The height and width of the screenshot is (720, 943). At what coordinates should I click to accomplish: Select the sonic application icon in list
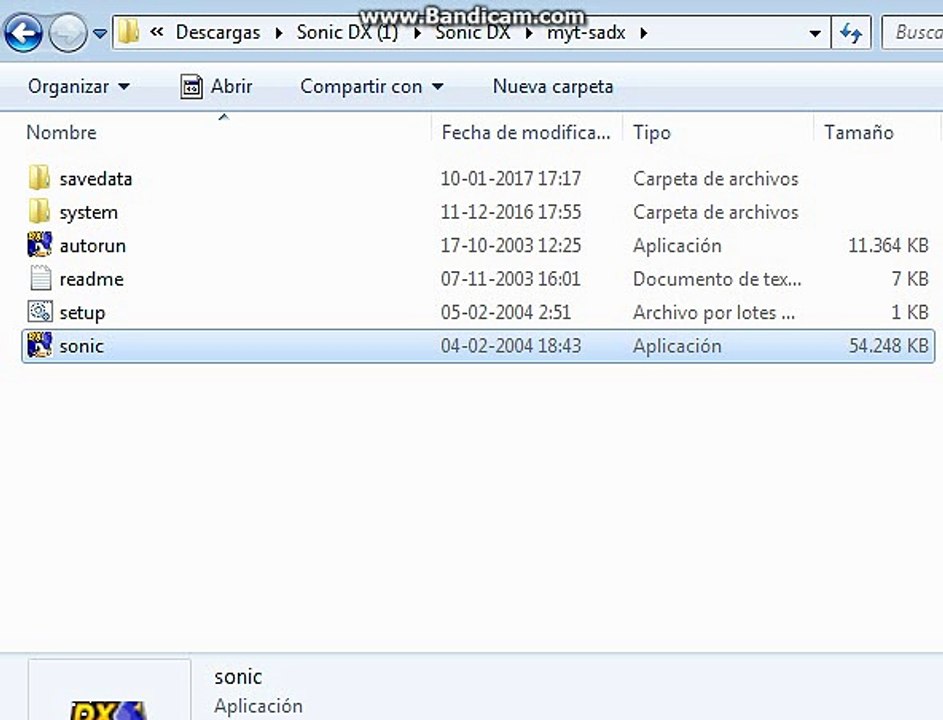coord(40,345)
